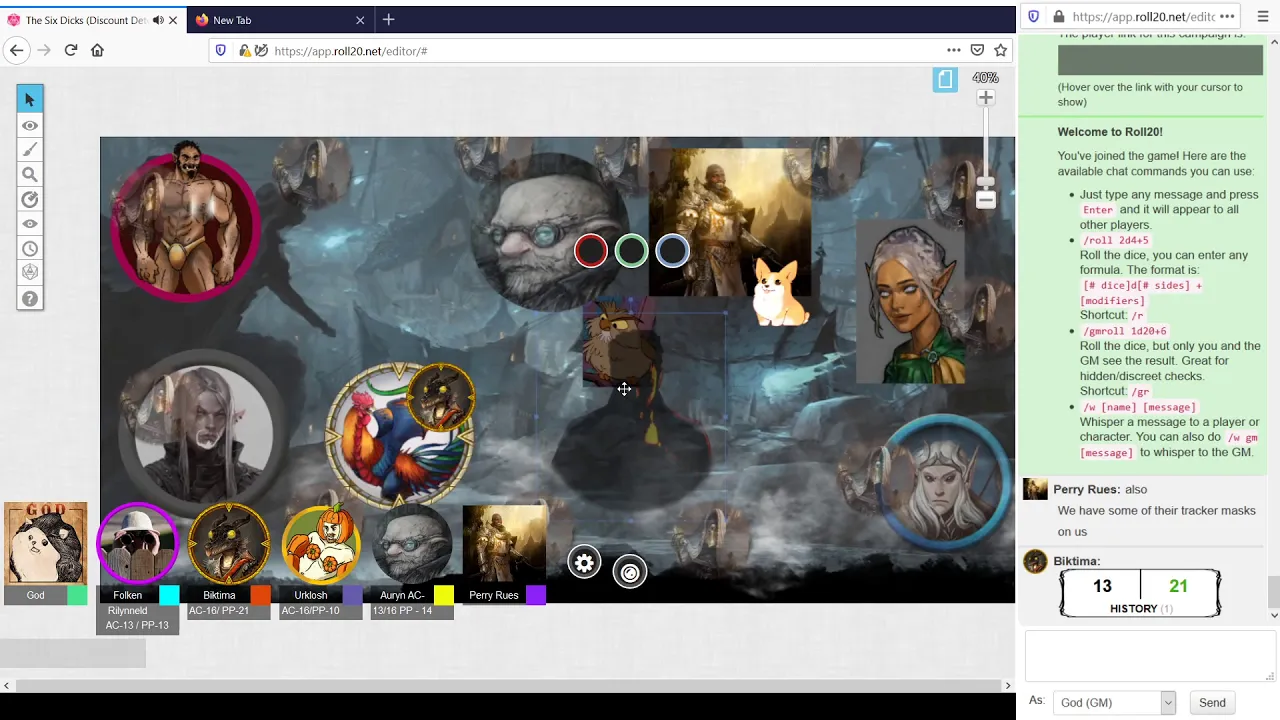The height and width of the screenshot is (720, 1280).
Task: Open the token settings gear icon
Action: tap(584, 563)
